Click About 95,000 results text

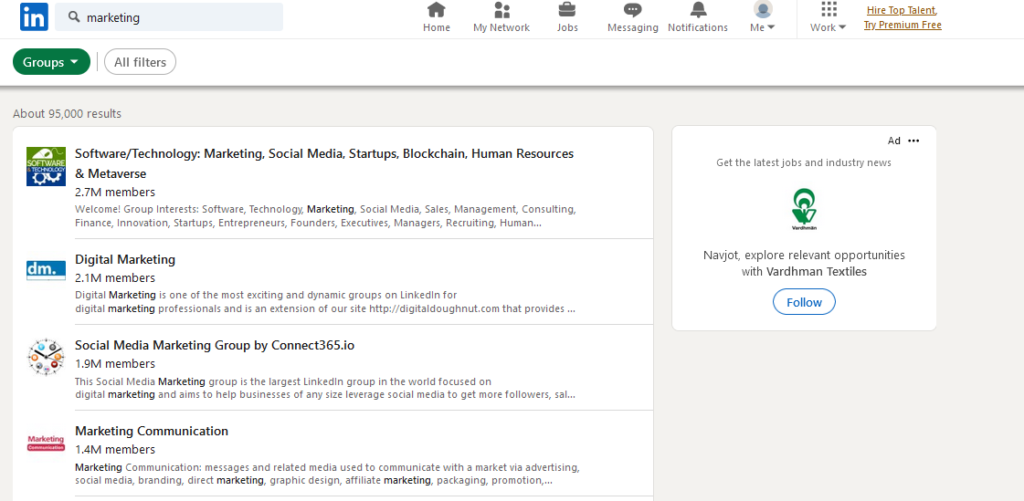click(x=67, y=114)
